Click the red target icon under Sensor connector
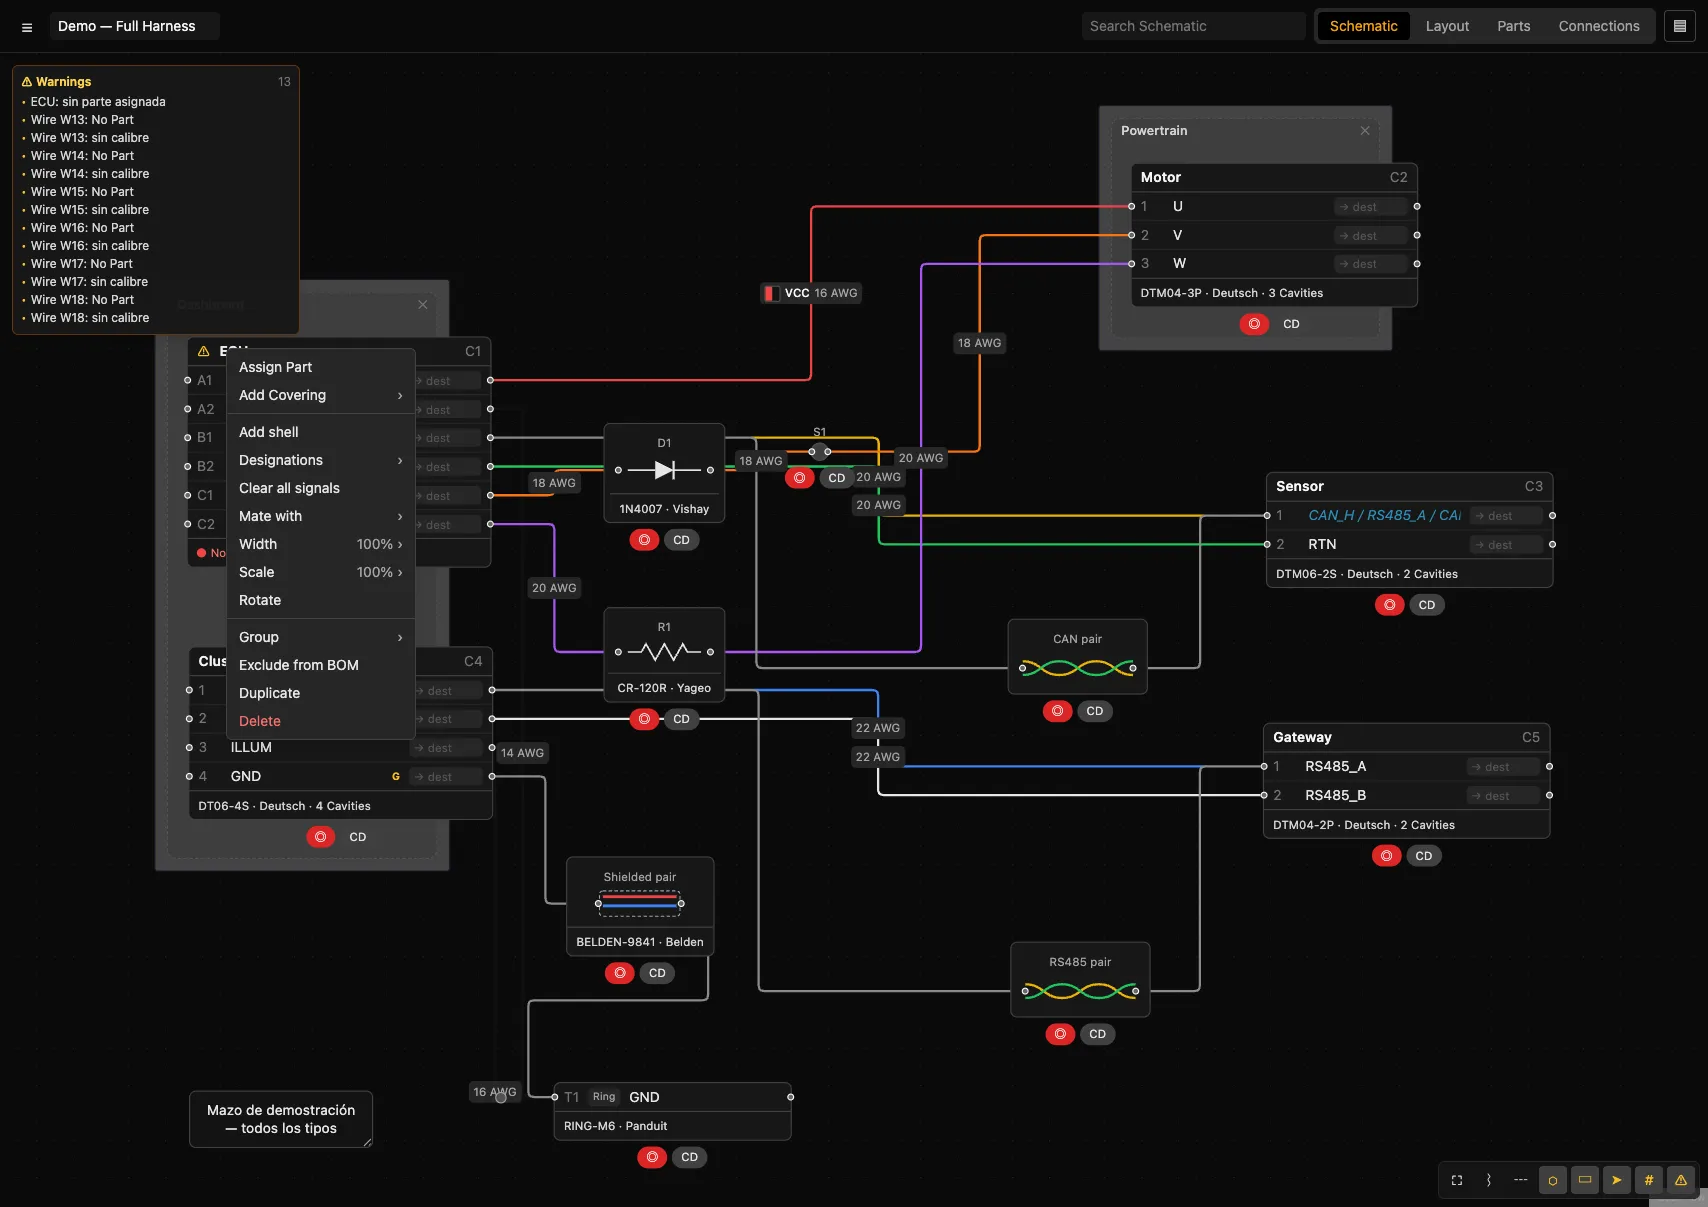 tap(1389, 605)
